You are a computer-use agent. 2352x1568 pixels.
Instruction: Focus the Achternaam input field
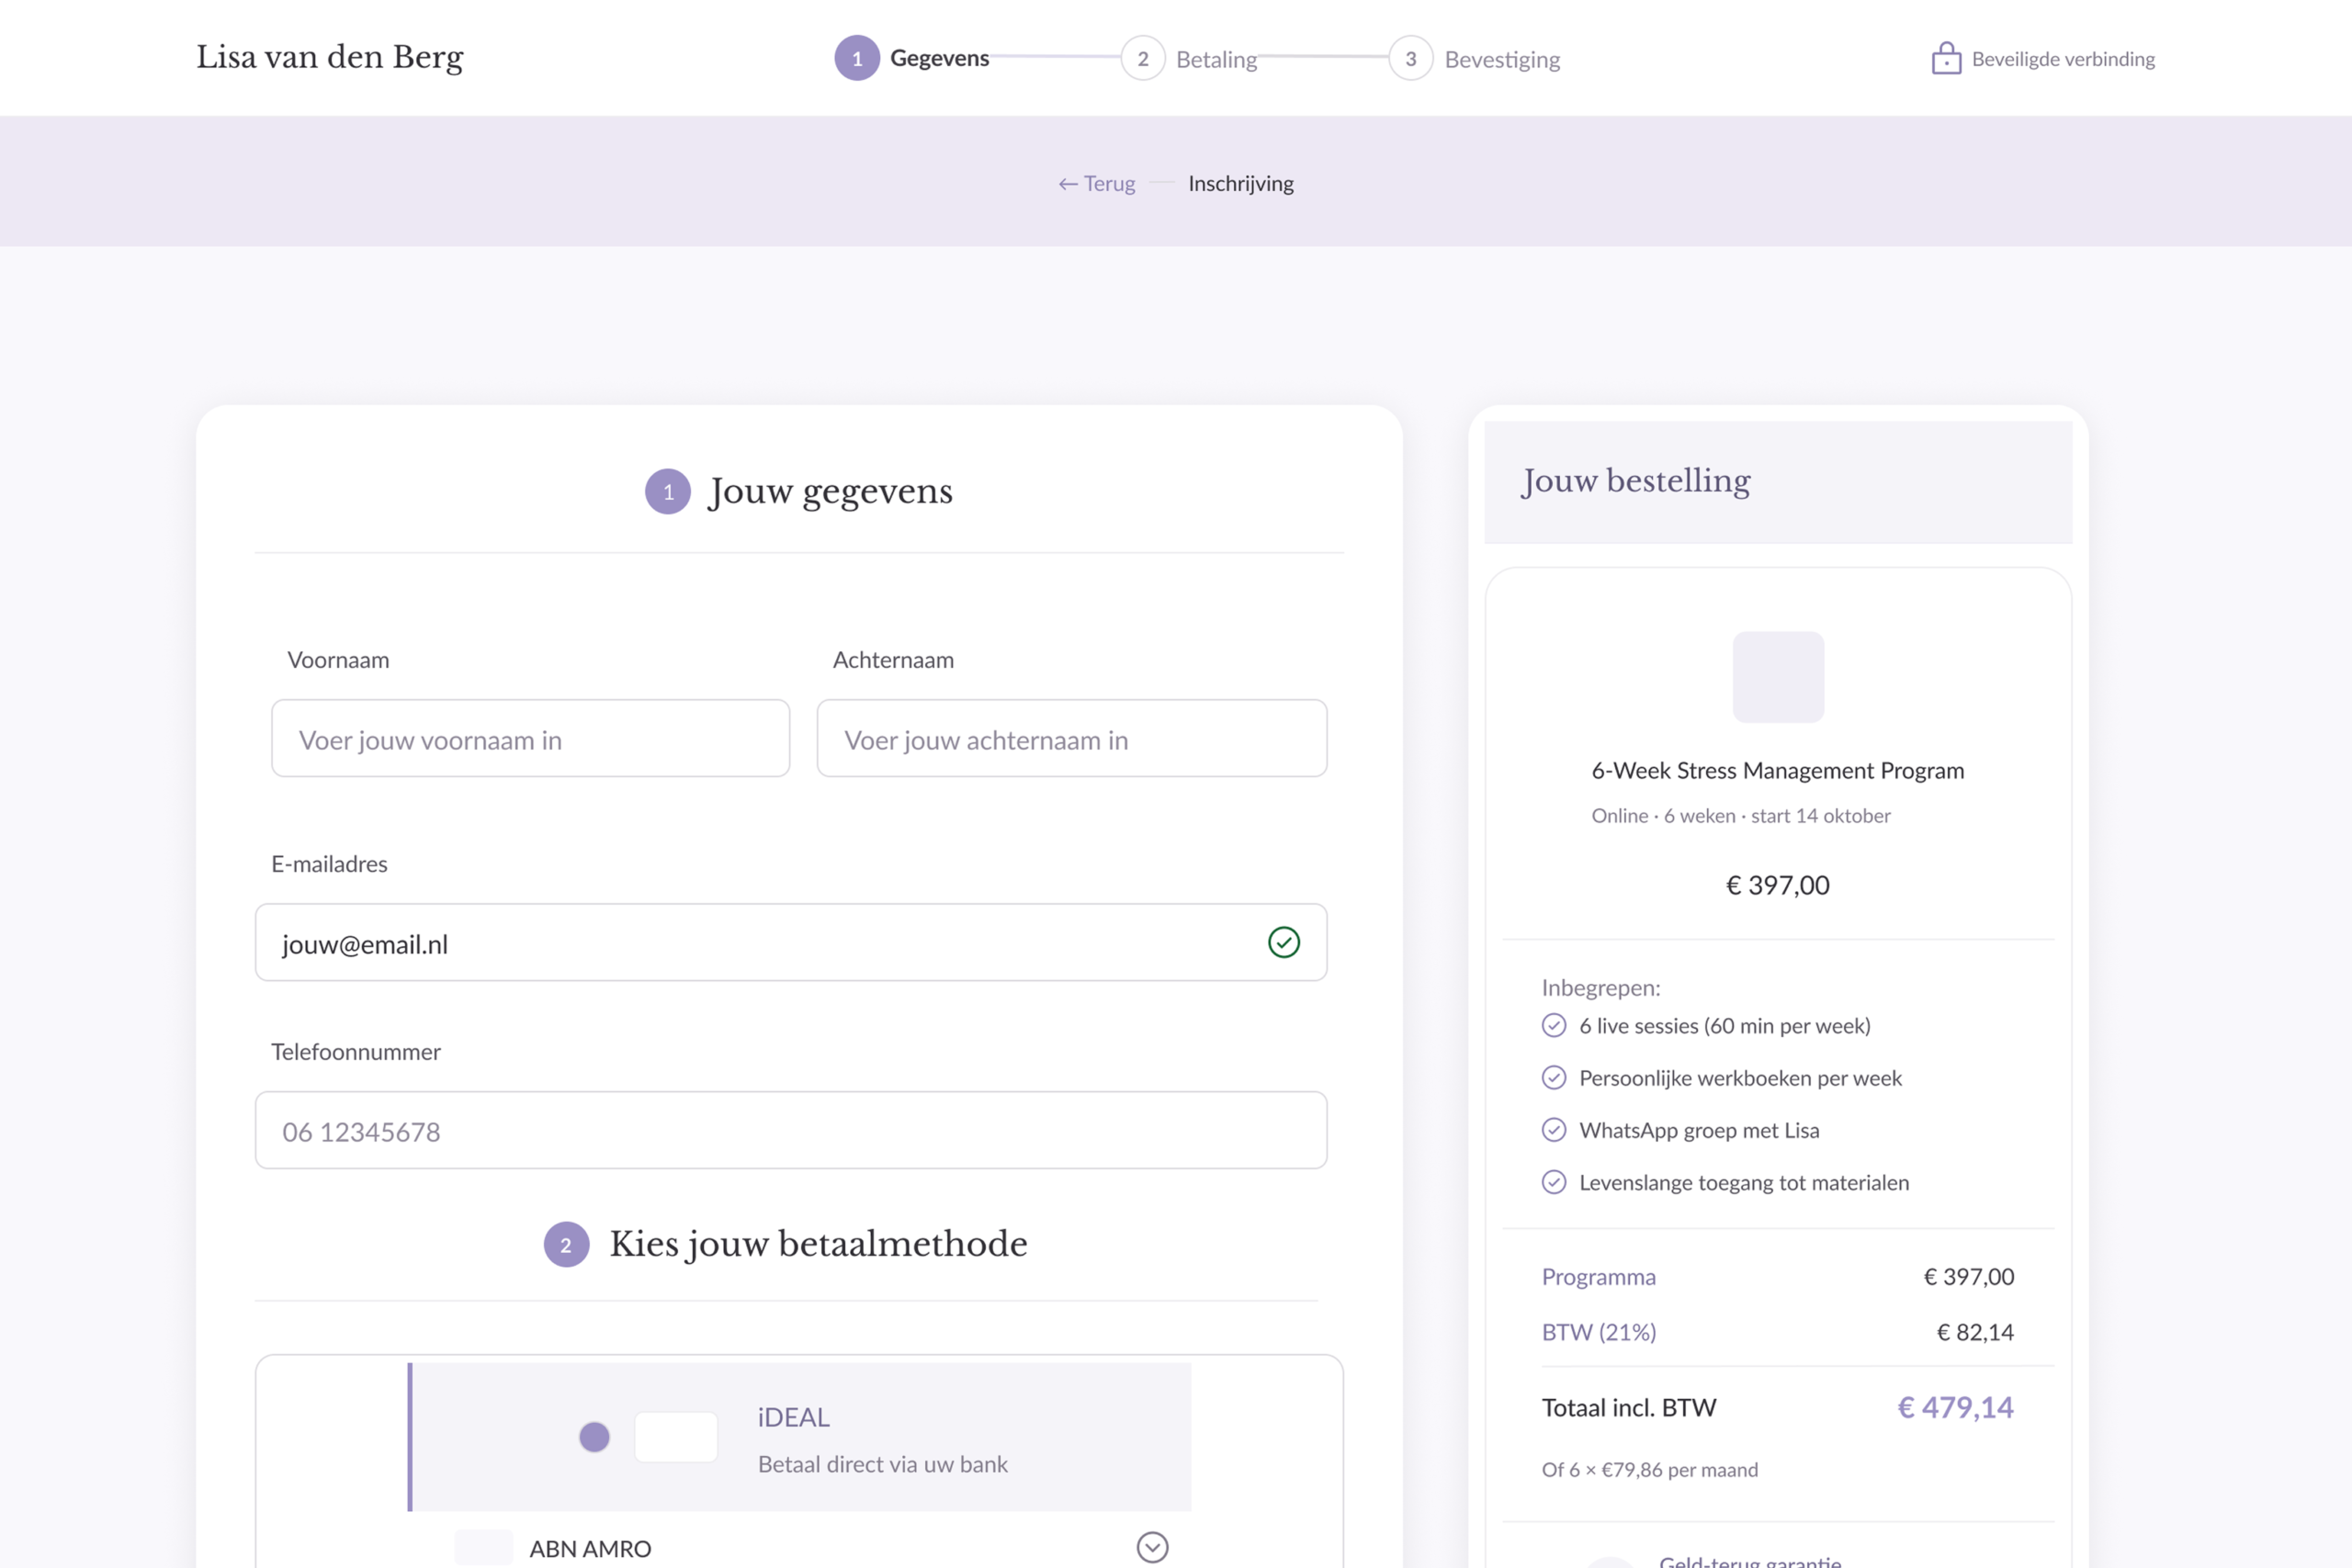(1071, 738)
